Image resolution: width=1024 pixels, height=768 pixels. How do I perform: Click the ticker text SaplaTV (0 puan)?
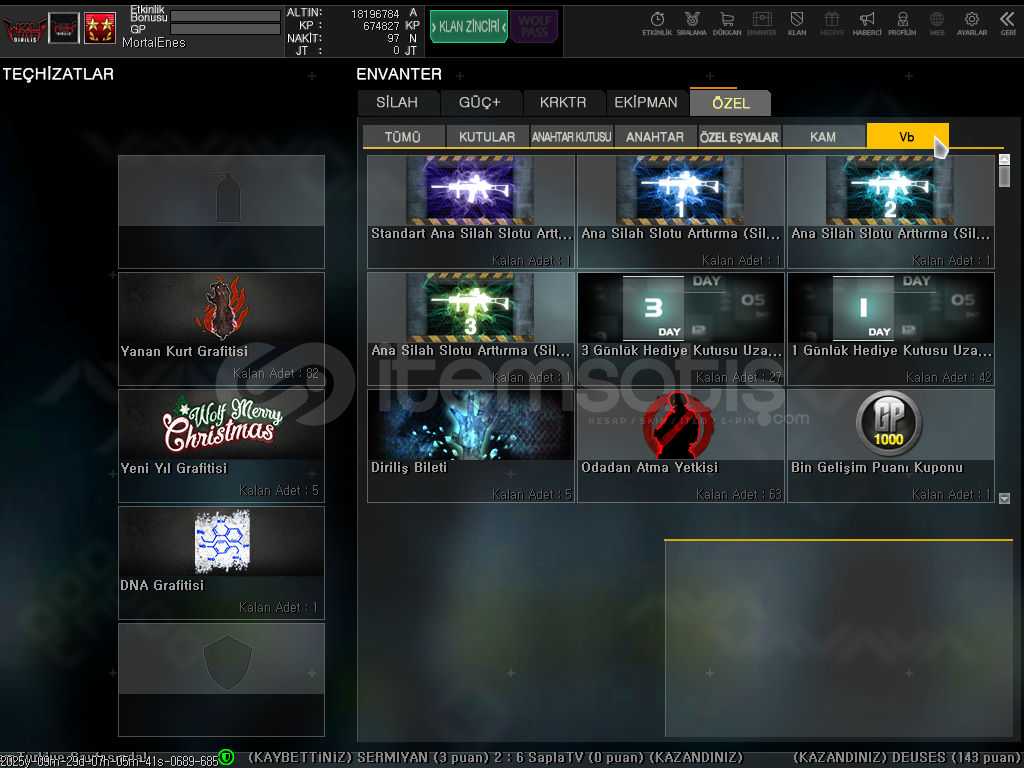(x=586, y=758)
